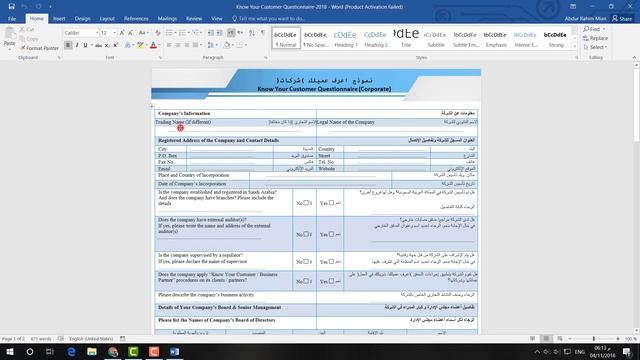Save the document from Quick Access Toolbar
Screen dimensions: 640x360
(11, 7)
